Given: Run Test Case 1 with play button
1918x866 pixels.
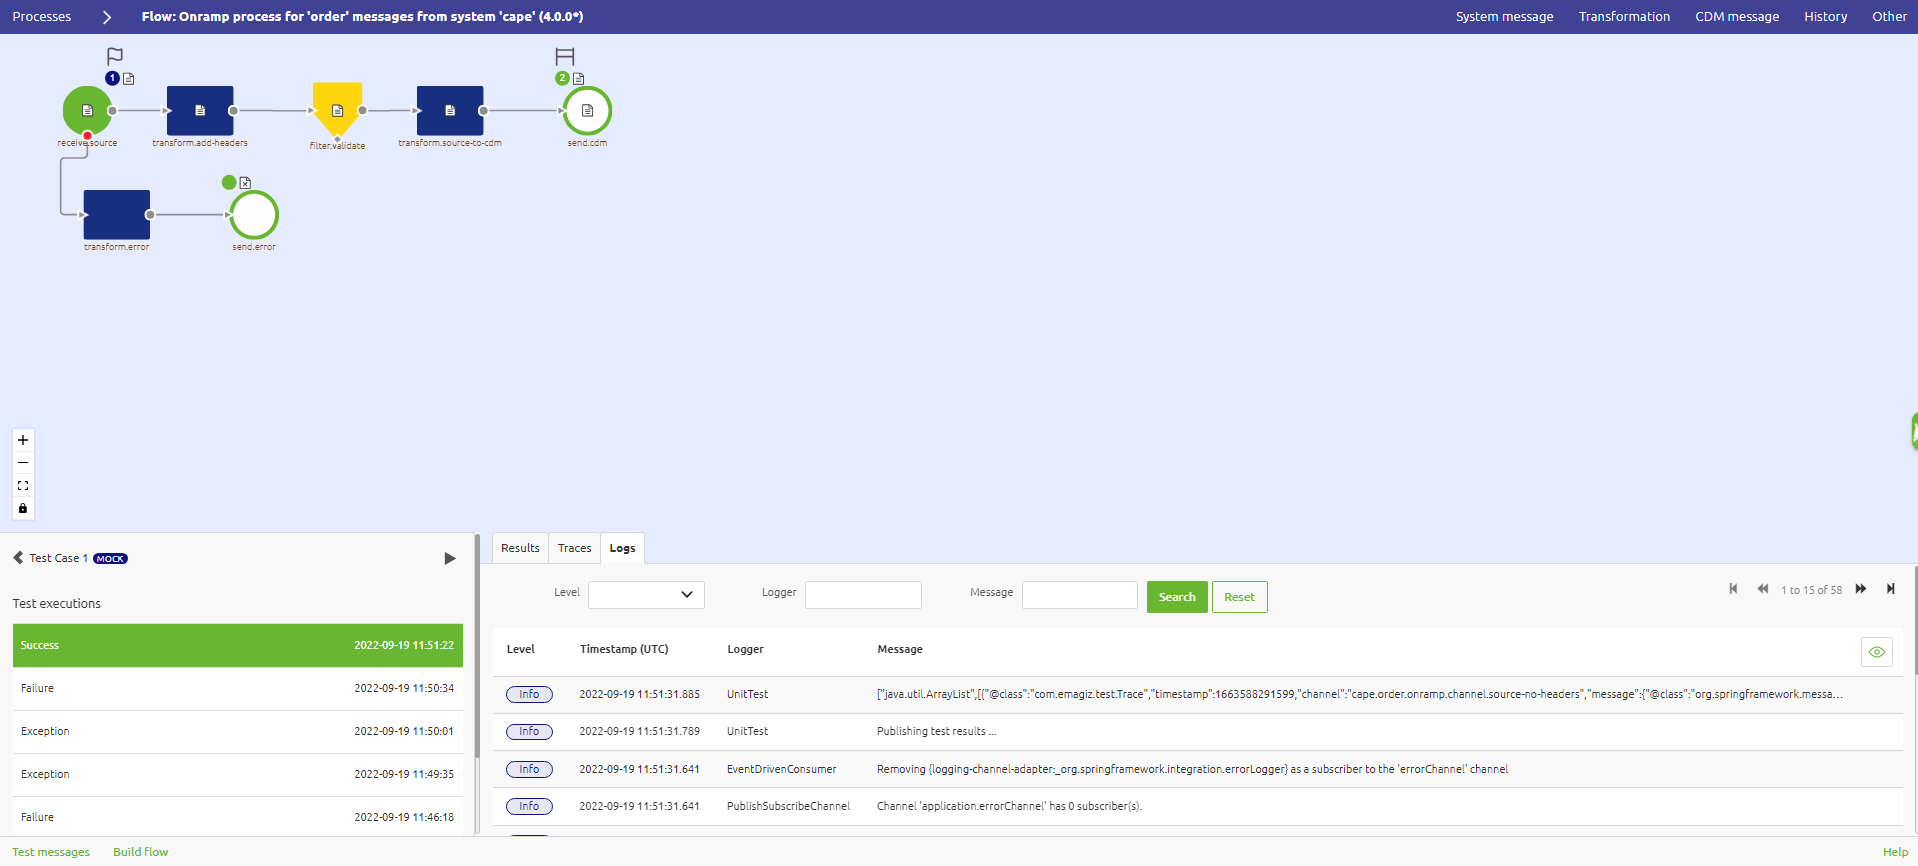Looking at the screenshot, I should [x=450, y=558].
